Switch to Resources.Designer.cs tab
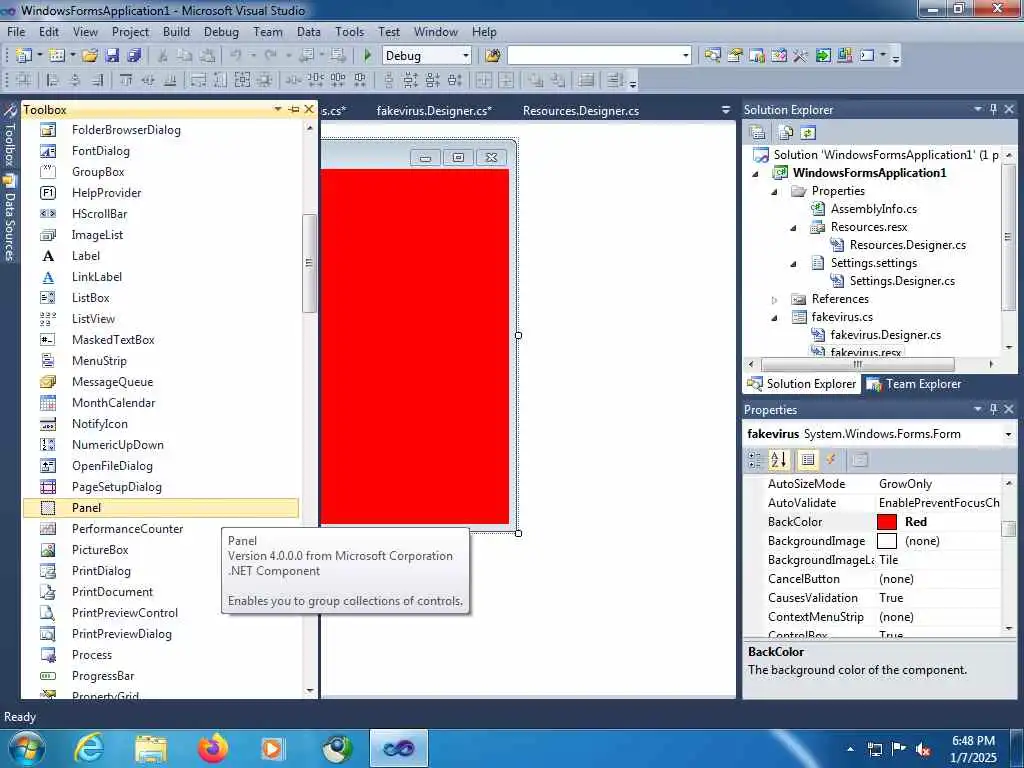 [x=581, y=111]
